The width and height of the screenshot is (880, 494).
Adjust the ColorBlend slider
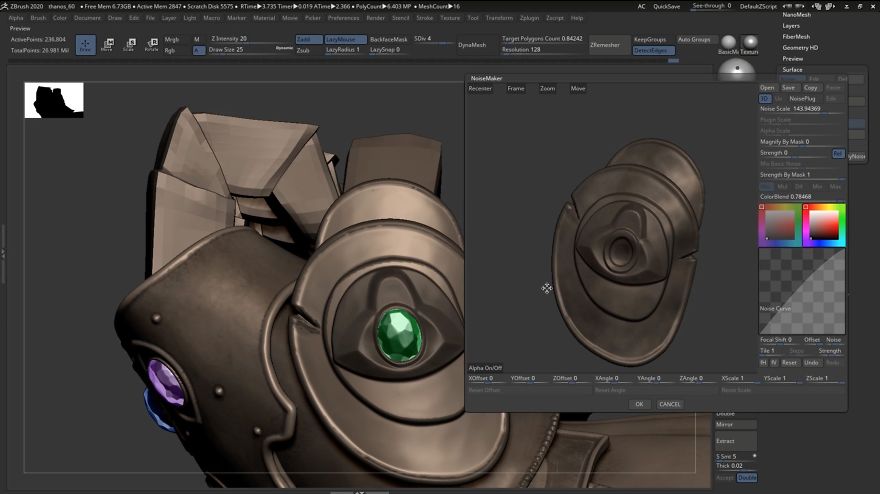tap(802, 197)
